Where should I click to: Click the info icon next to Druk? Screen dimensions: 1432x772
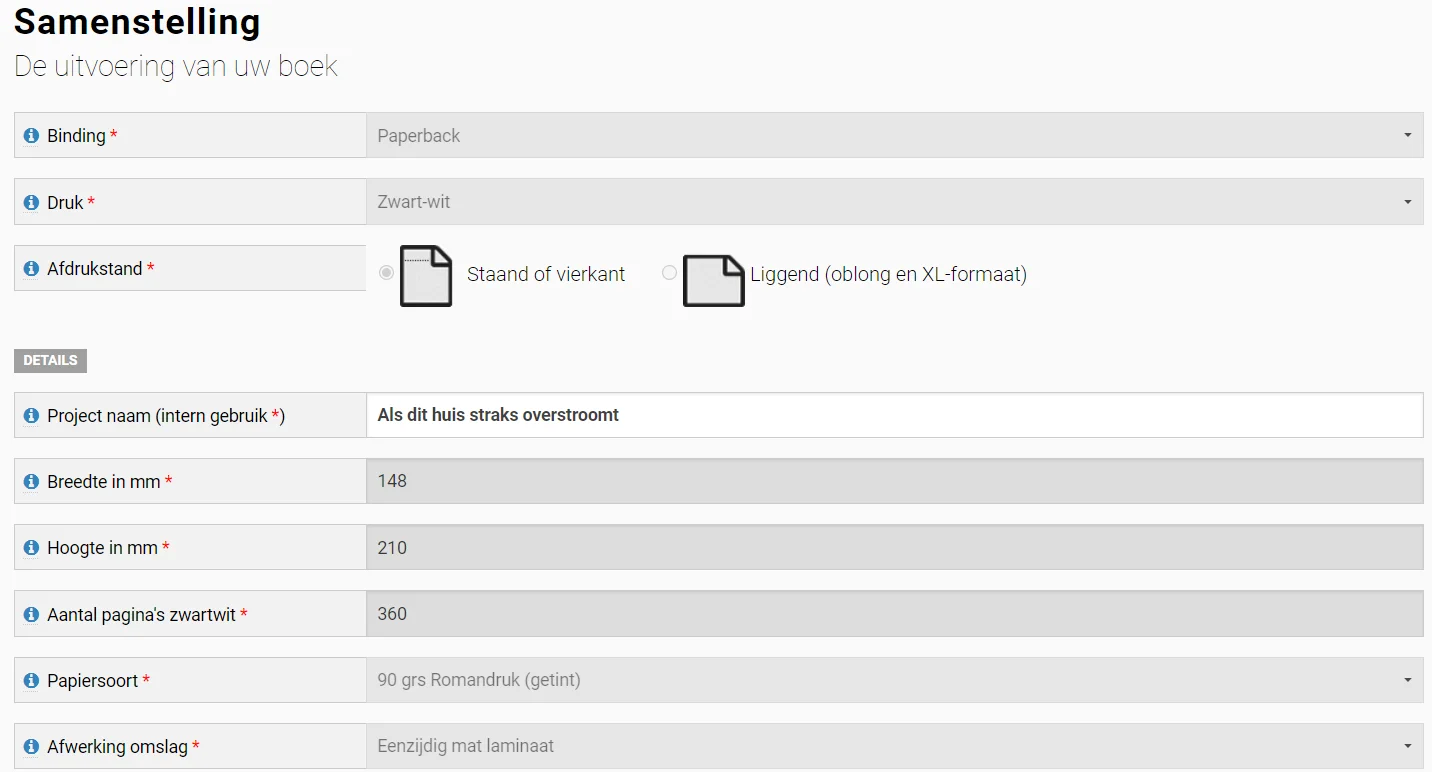(31, 202)
